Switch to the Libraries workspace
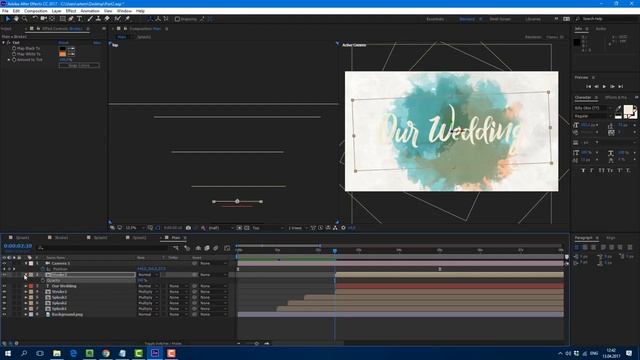 tap(533, 19)
